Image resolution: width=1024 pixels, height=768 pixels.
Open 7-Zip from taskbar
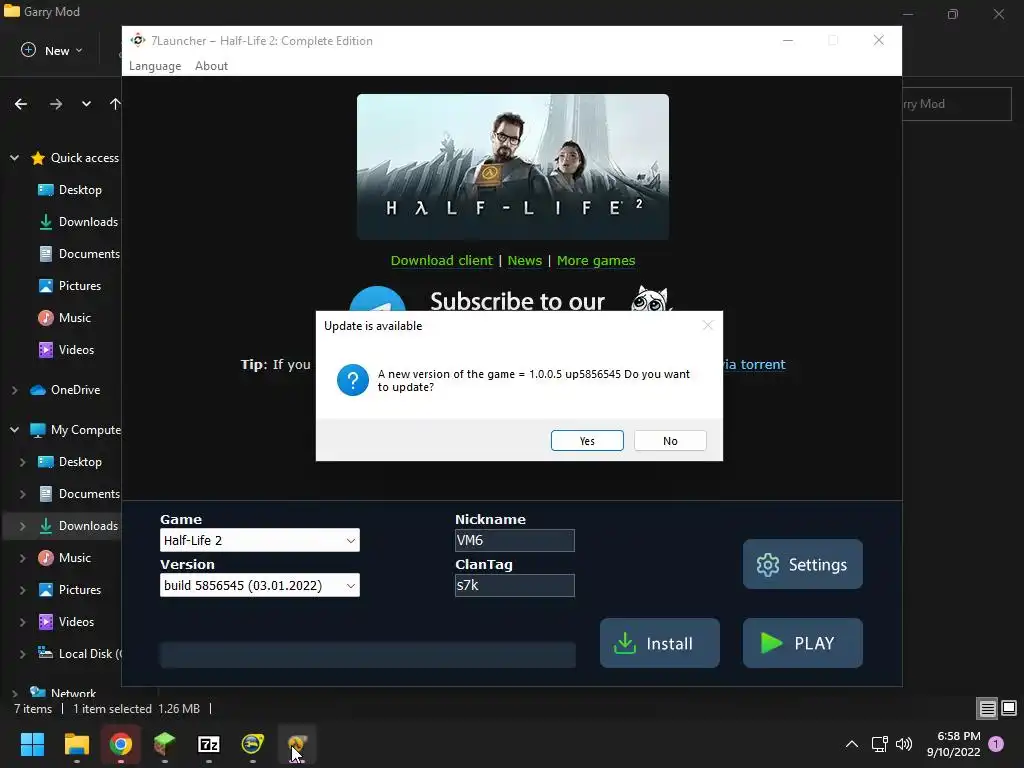[x=209, y=744]
